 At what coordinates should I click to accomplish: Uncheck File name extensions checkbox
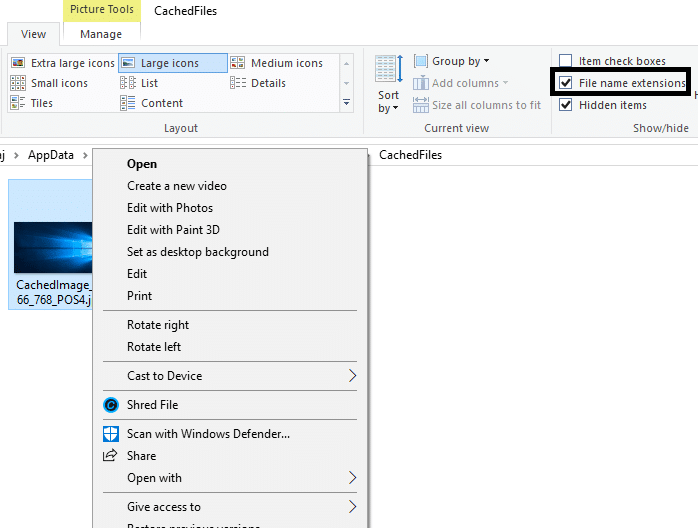[566, 82]
